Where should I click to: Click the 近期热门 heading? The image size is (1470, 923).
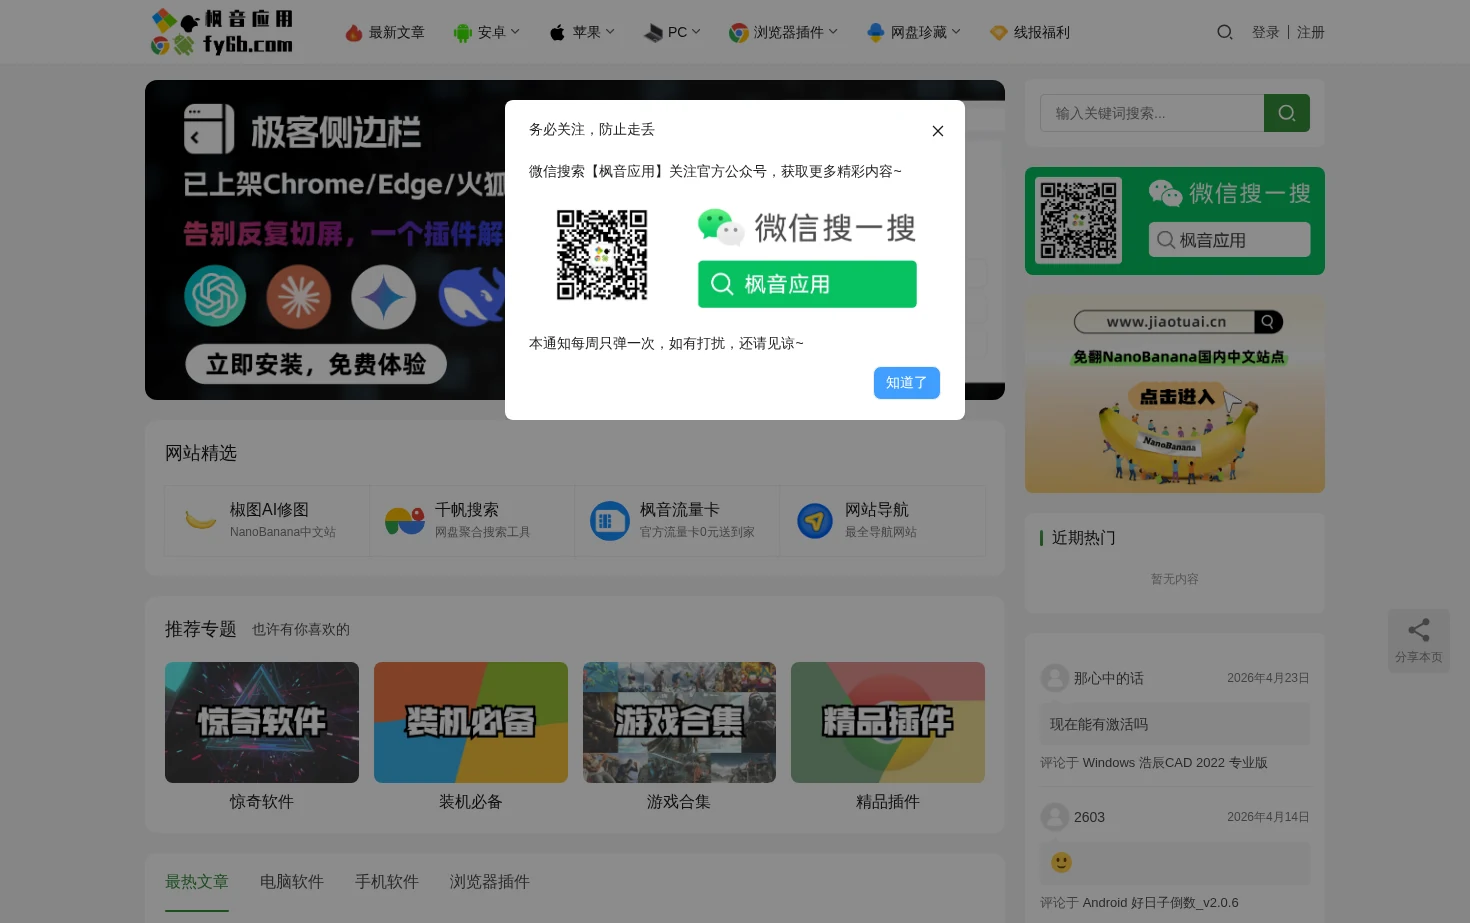[x=1083, y=538]
